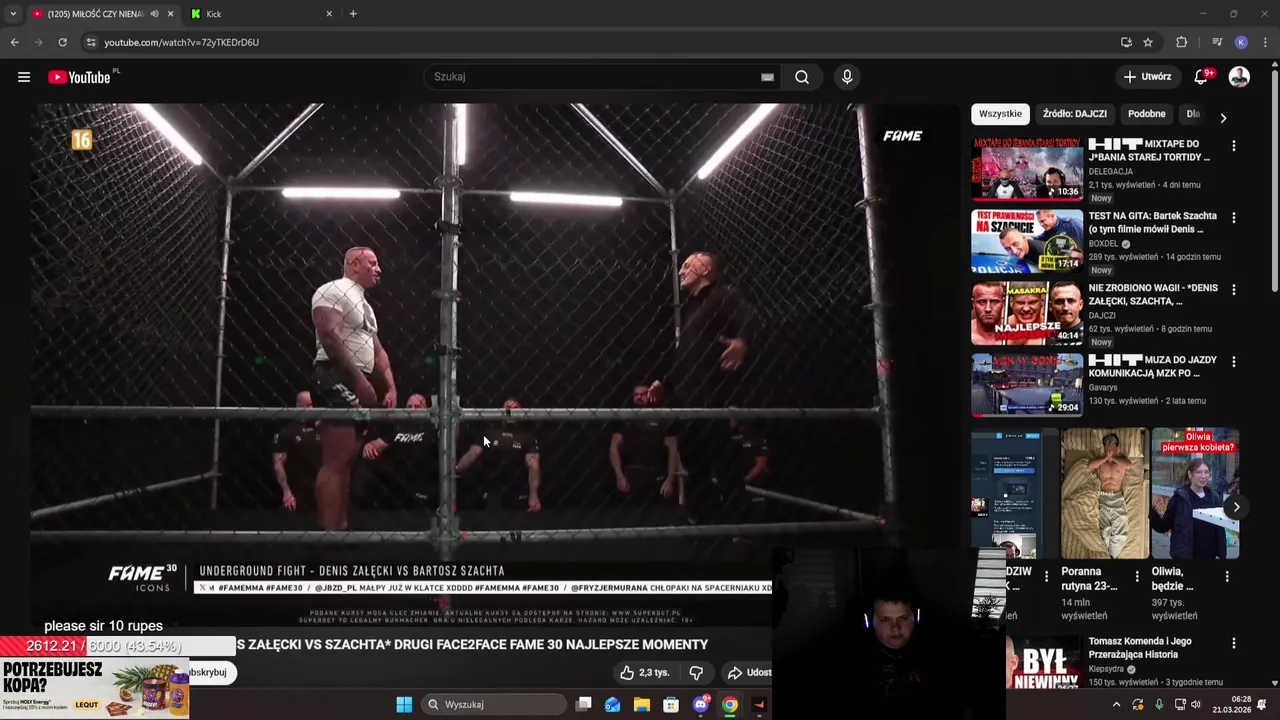Image resolution: width=1280 pixels, height=720 pixels.
Task: Open File Explorer from taskbar
Action: point(642,705)
